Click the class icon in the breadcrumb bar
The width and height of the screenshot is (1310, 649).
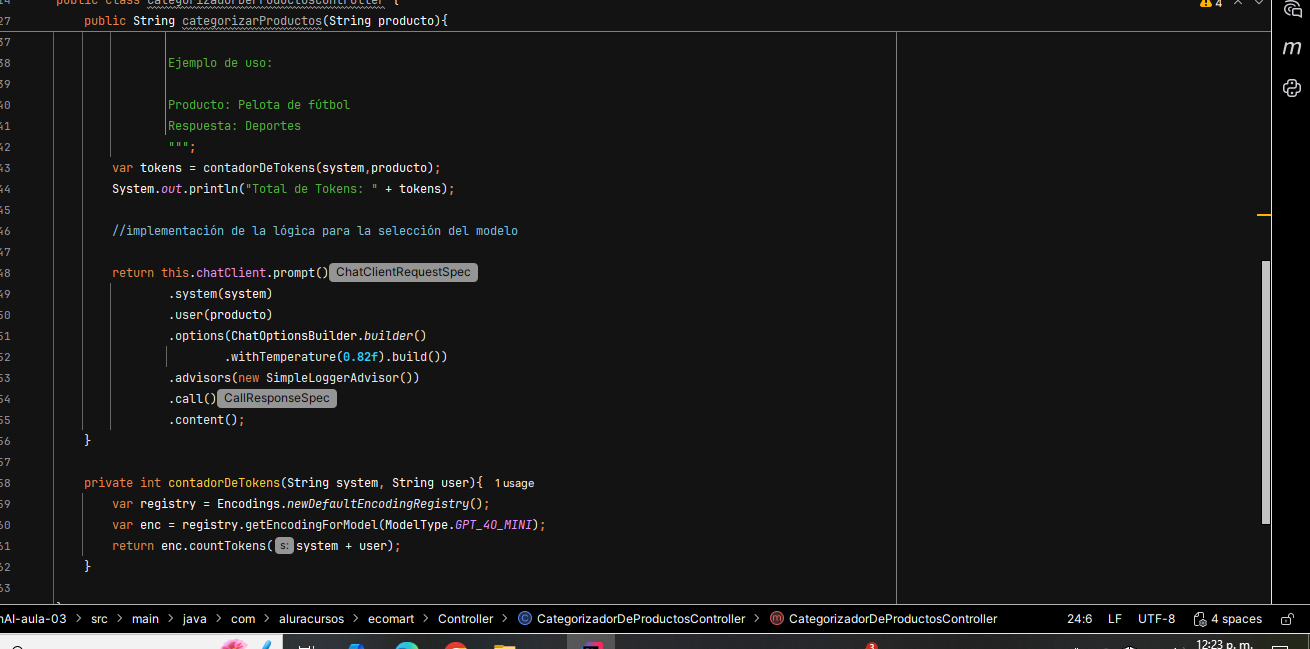point(525,619)
